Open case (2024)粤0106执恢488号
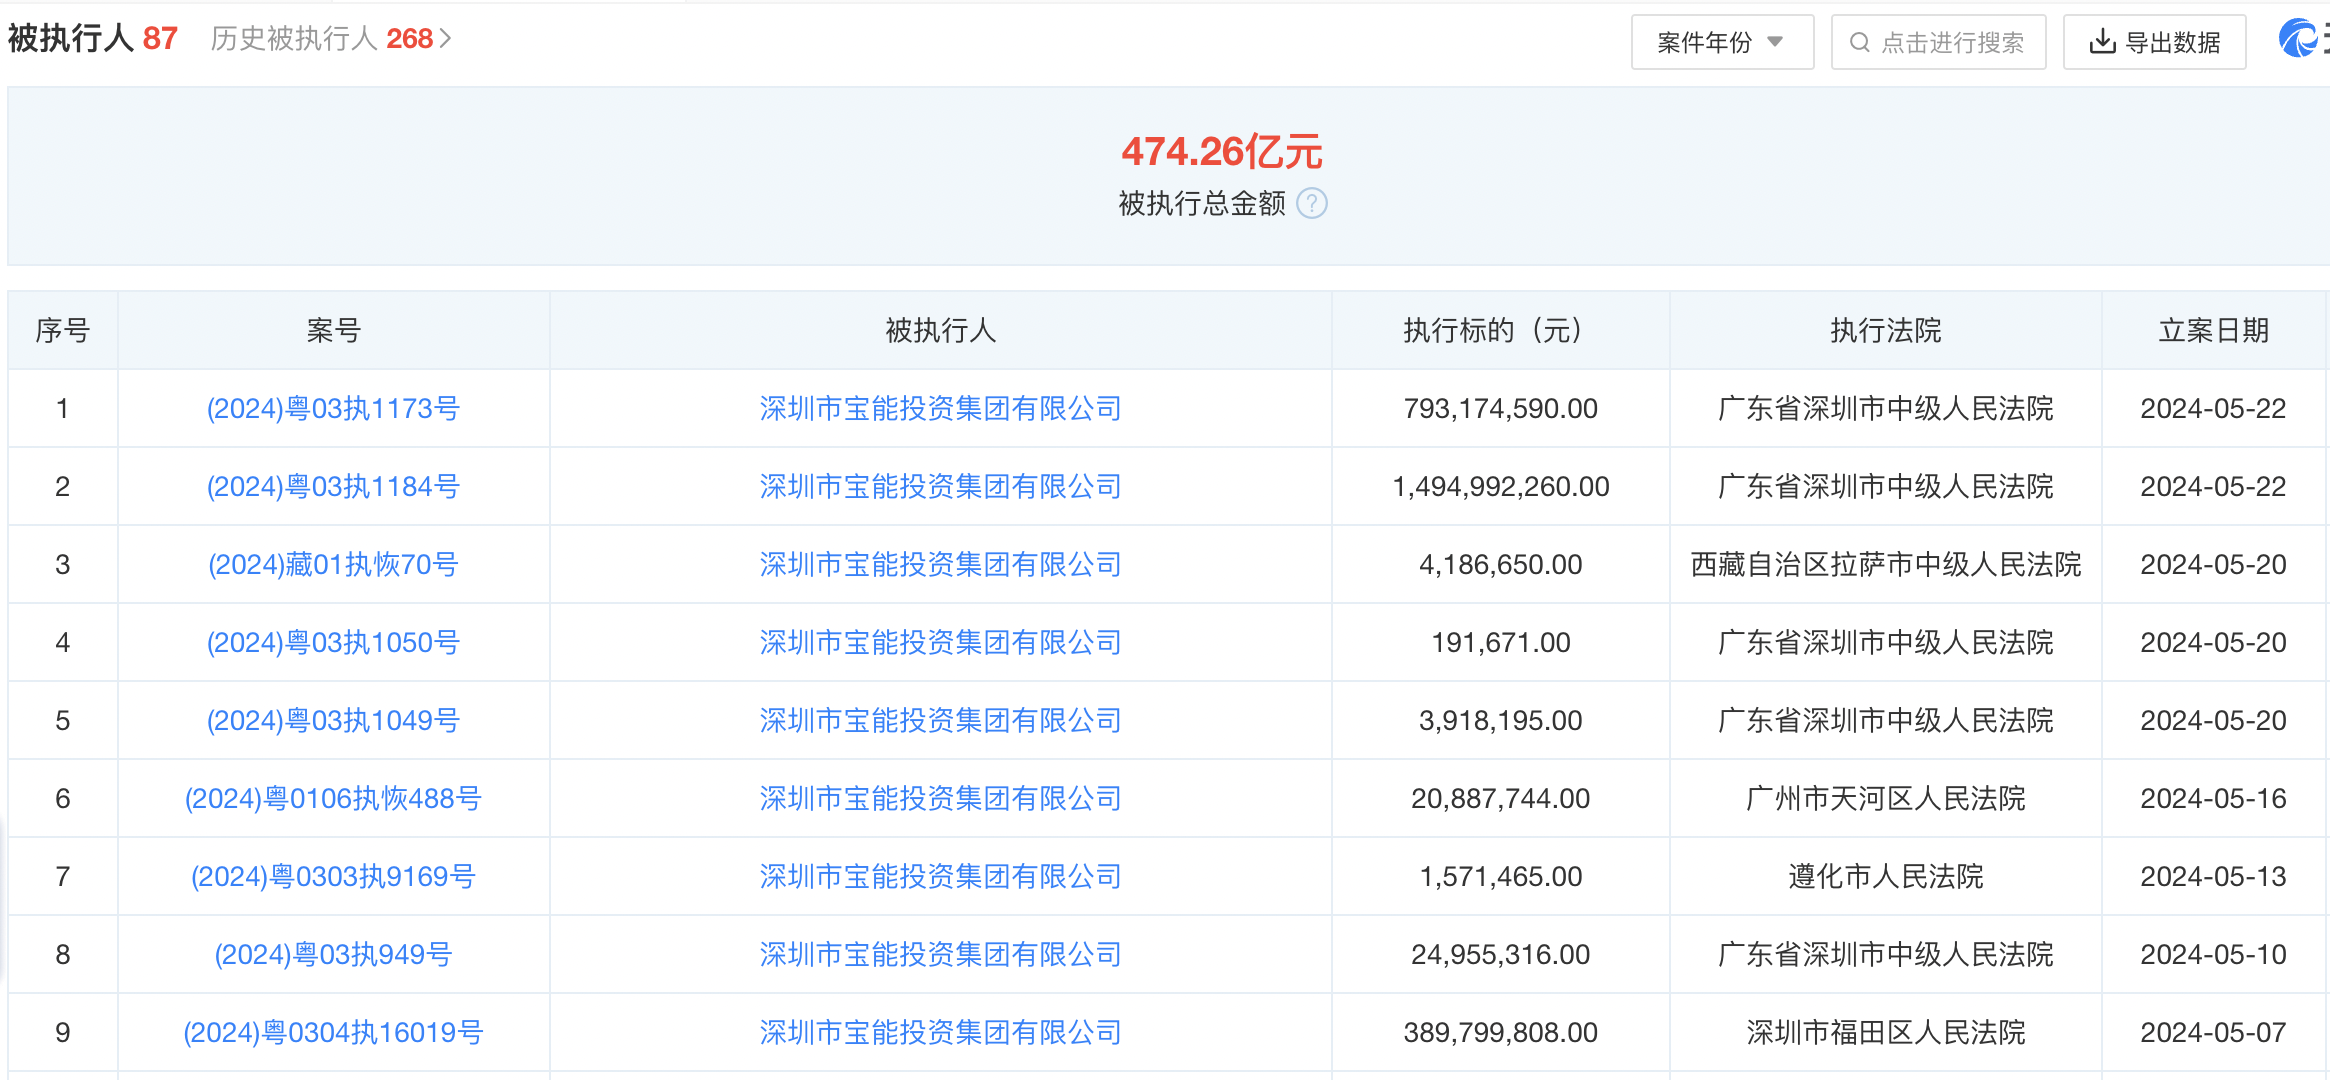The height and width of the screenshot is (1080, 2330). 333,799
